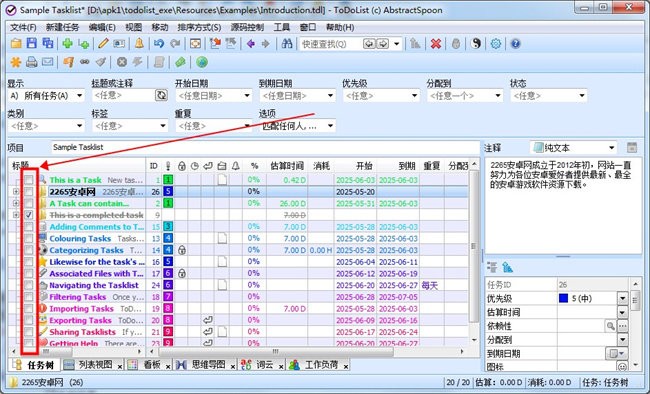The height and width of the screenshot is (394, 650).
Task: Click the comments panel layout icon beside 纯文本
Action: click(632, 147)
